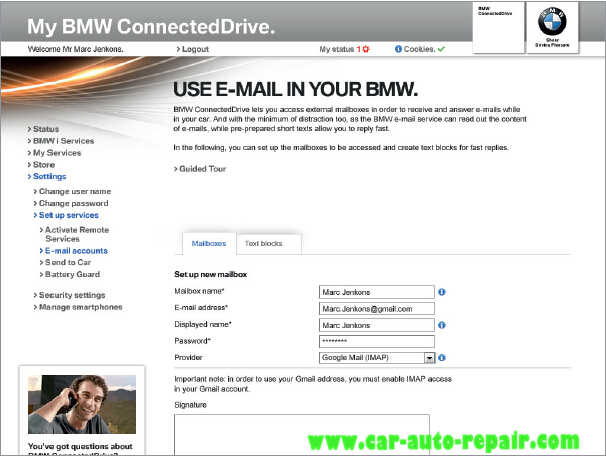
Task: Click the Displayed name input field
Action: click(377, 325)
